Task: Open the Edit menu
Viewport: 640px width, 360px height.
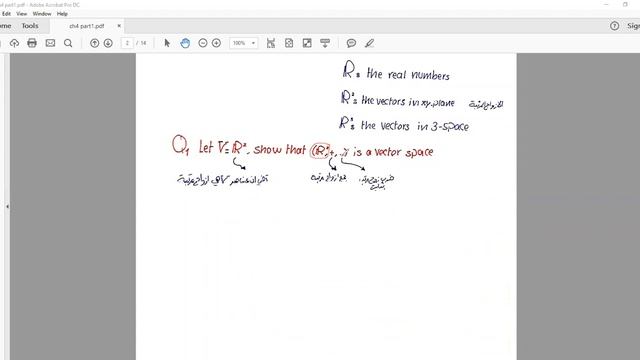Action: pos(6,13)
